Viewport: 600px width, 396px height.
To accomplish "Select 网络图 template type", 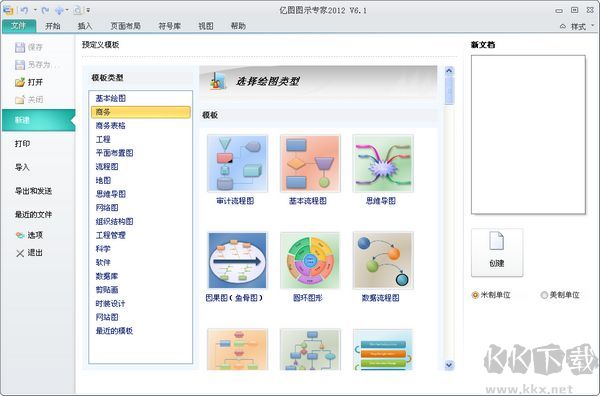I will (106, 208).
